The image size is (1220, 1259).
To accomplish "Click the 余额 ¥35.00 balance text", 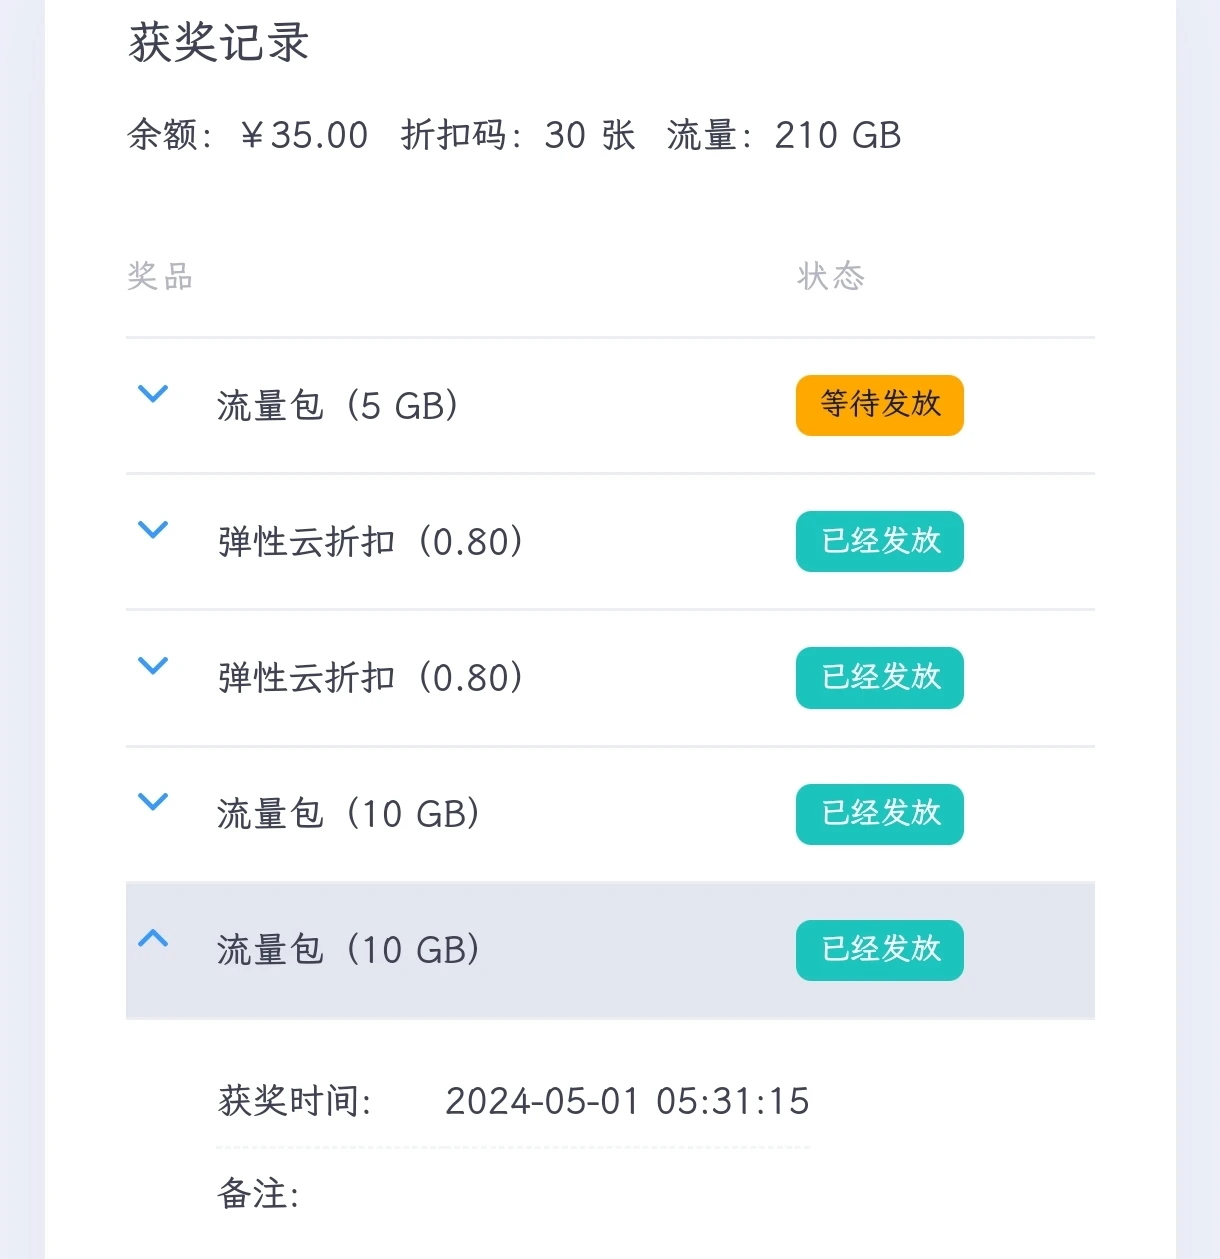I will tap(248, 135).
